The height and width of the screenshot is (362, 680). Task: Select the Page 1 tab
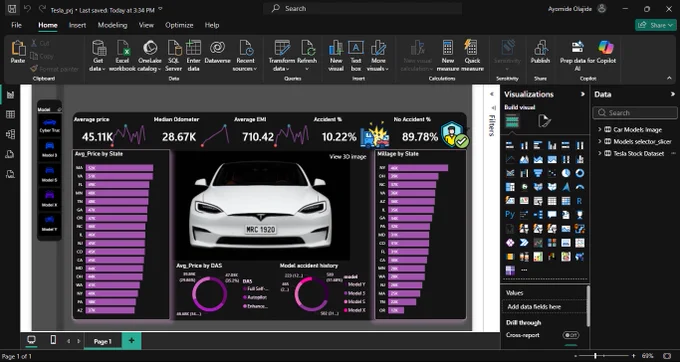click(103, 342)
